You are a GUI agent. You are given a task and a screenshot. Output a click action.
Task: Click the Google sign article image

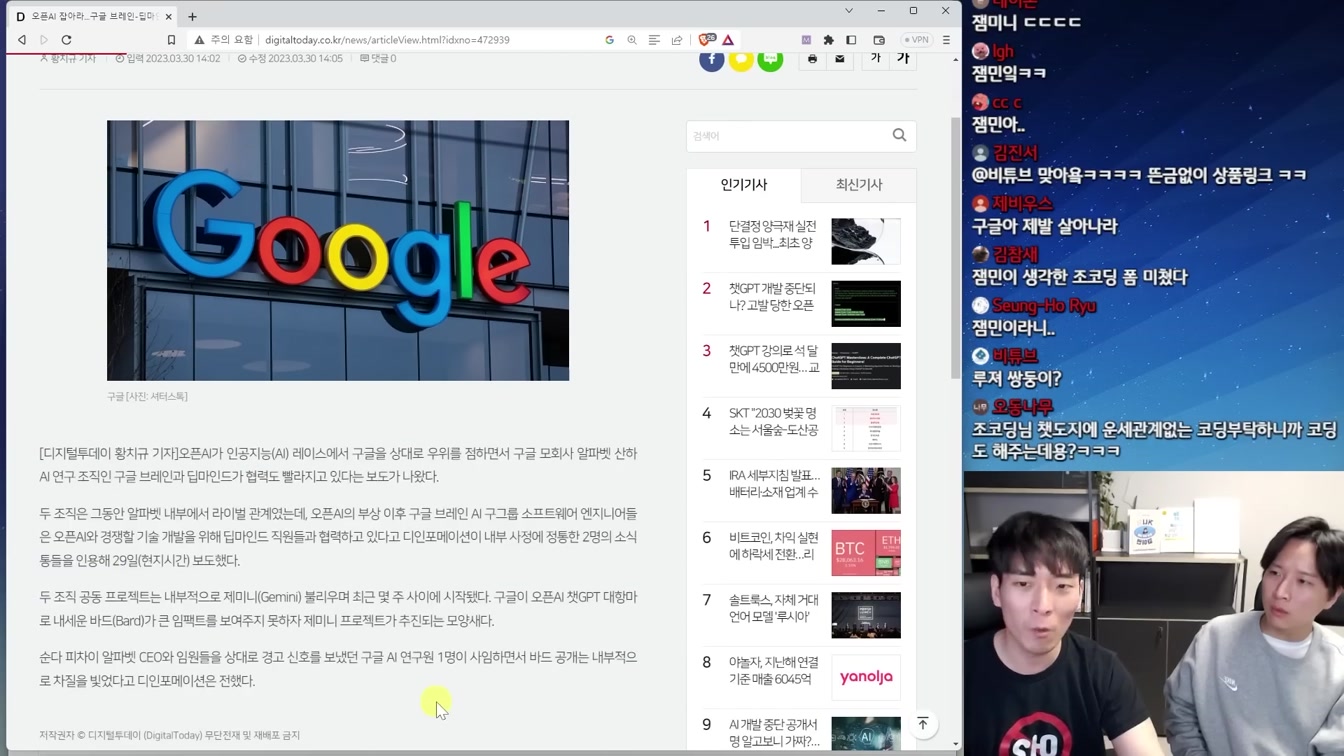click(x=338, y=250)
